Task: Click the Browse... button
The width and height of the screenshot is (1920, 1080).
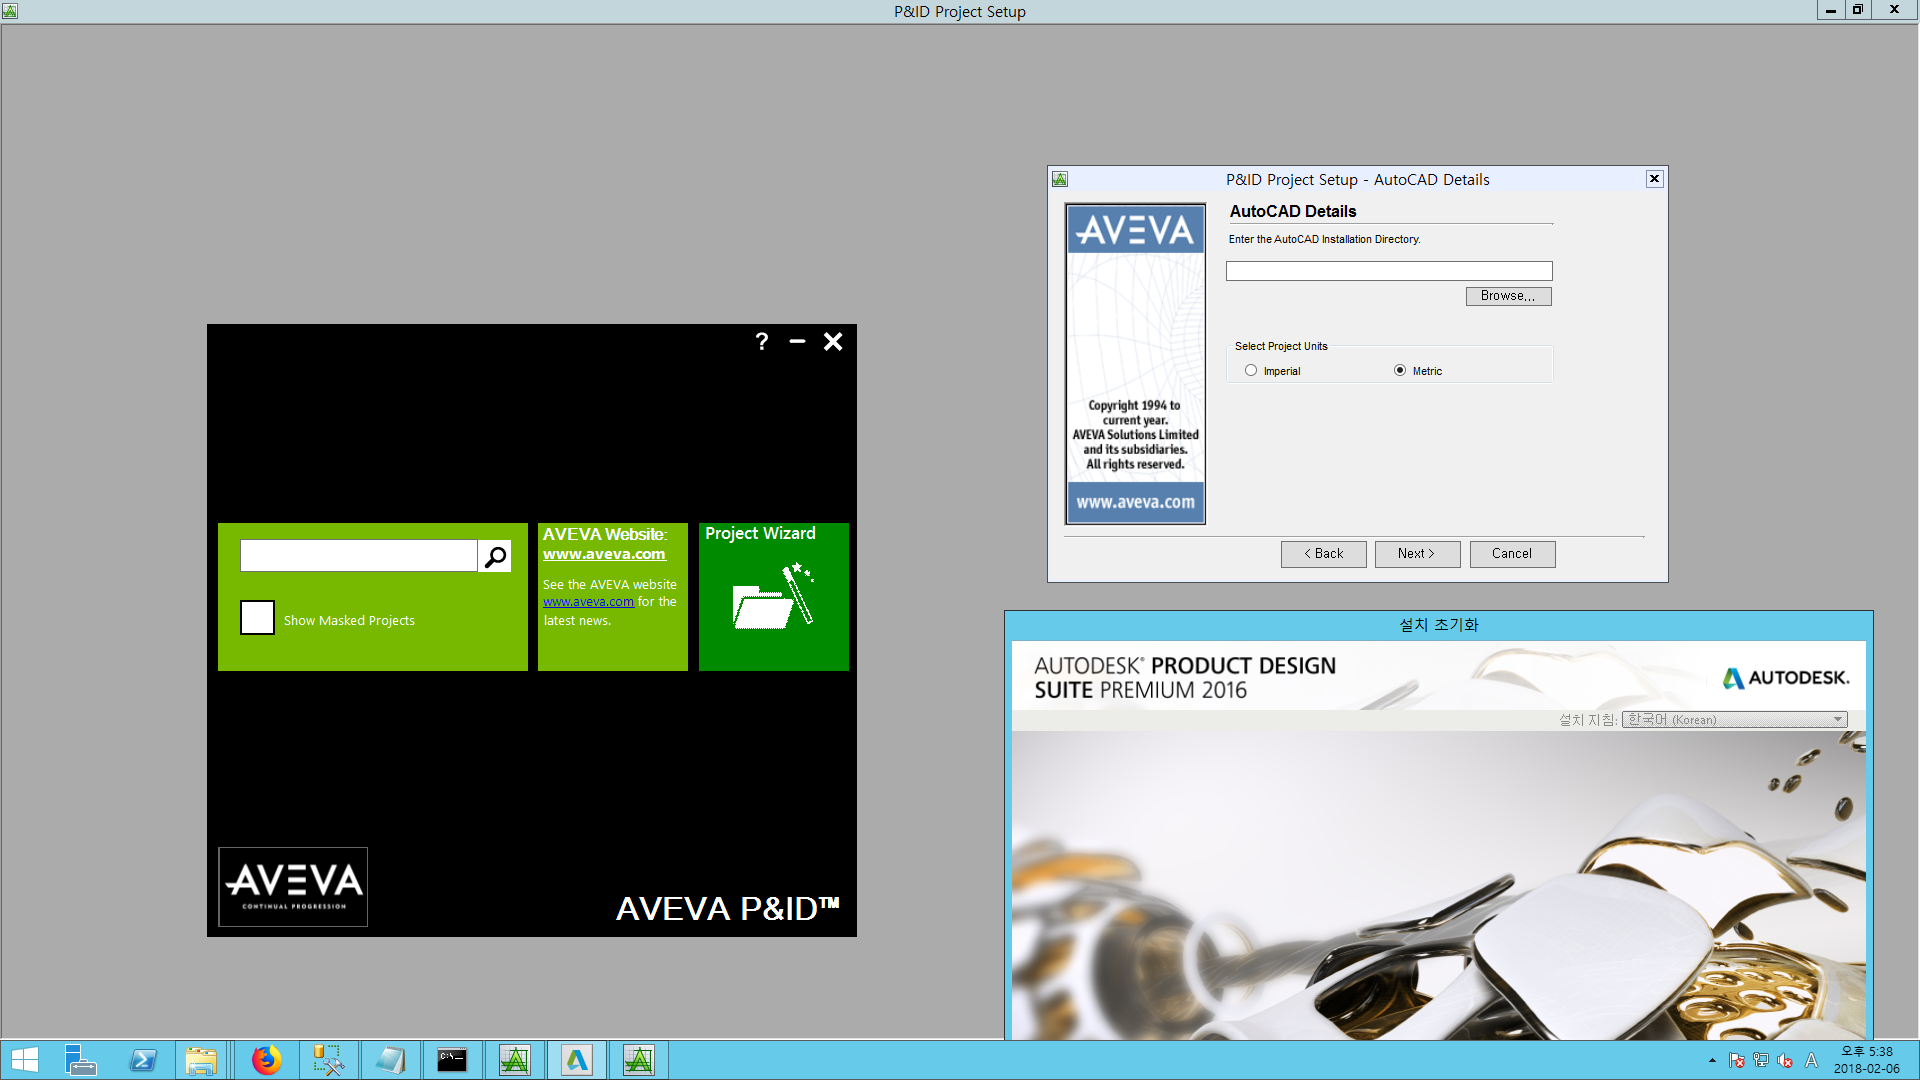Action: point(1508,296)
